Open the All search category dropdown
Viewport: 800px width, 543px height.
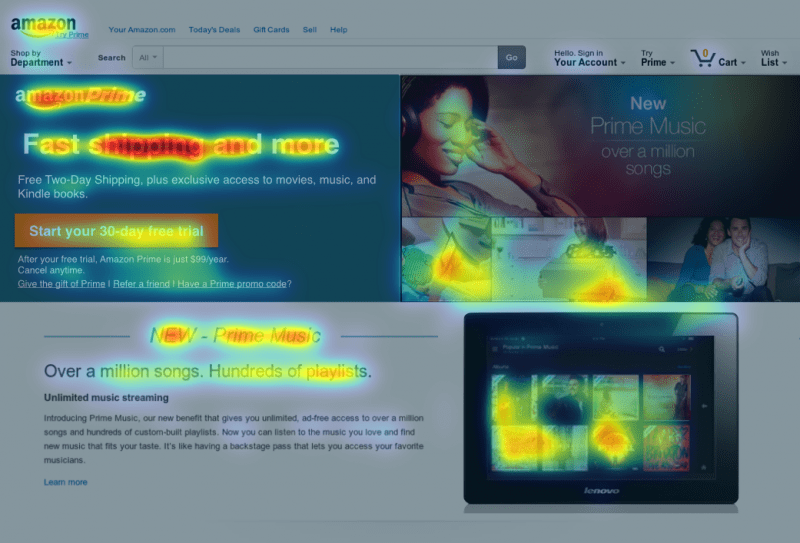tap(148, 57)
